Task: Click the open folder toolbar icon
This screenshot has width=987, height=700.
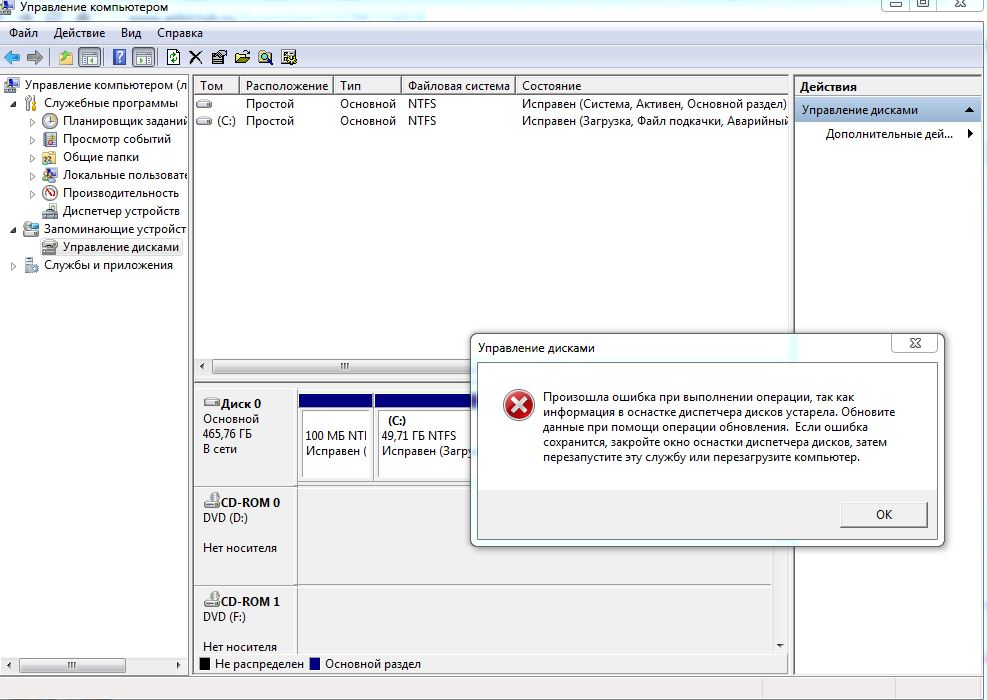Action: tap(242, 57)
